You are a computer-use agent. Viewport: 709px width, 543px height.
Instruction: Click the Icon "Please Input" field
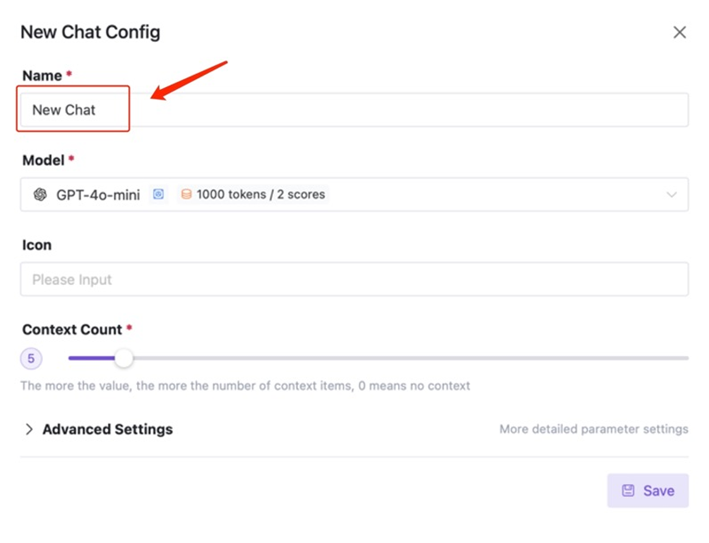[x=354, y=279]
